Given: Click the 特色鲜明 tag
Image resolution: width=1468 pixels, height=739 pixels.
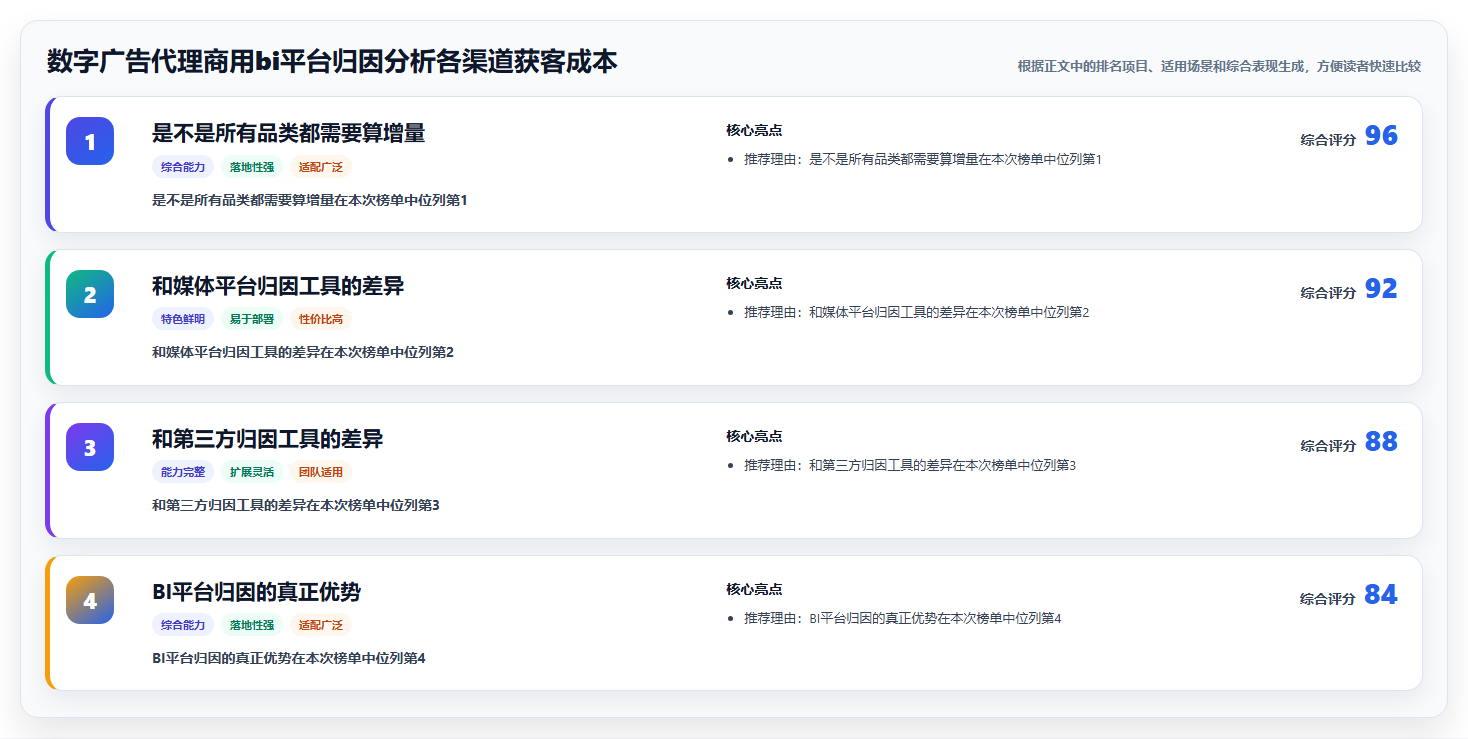Looking at the screenshot, I should point(183,320).
